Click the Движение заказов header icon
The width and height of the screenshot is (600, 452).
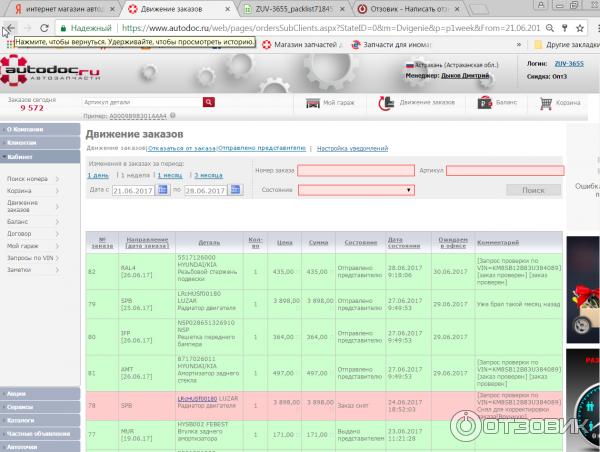tap(386, 103)
